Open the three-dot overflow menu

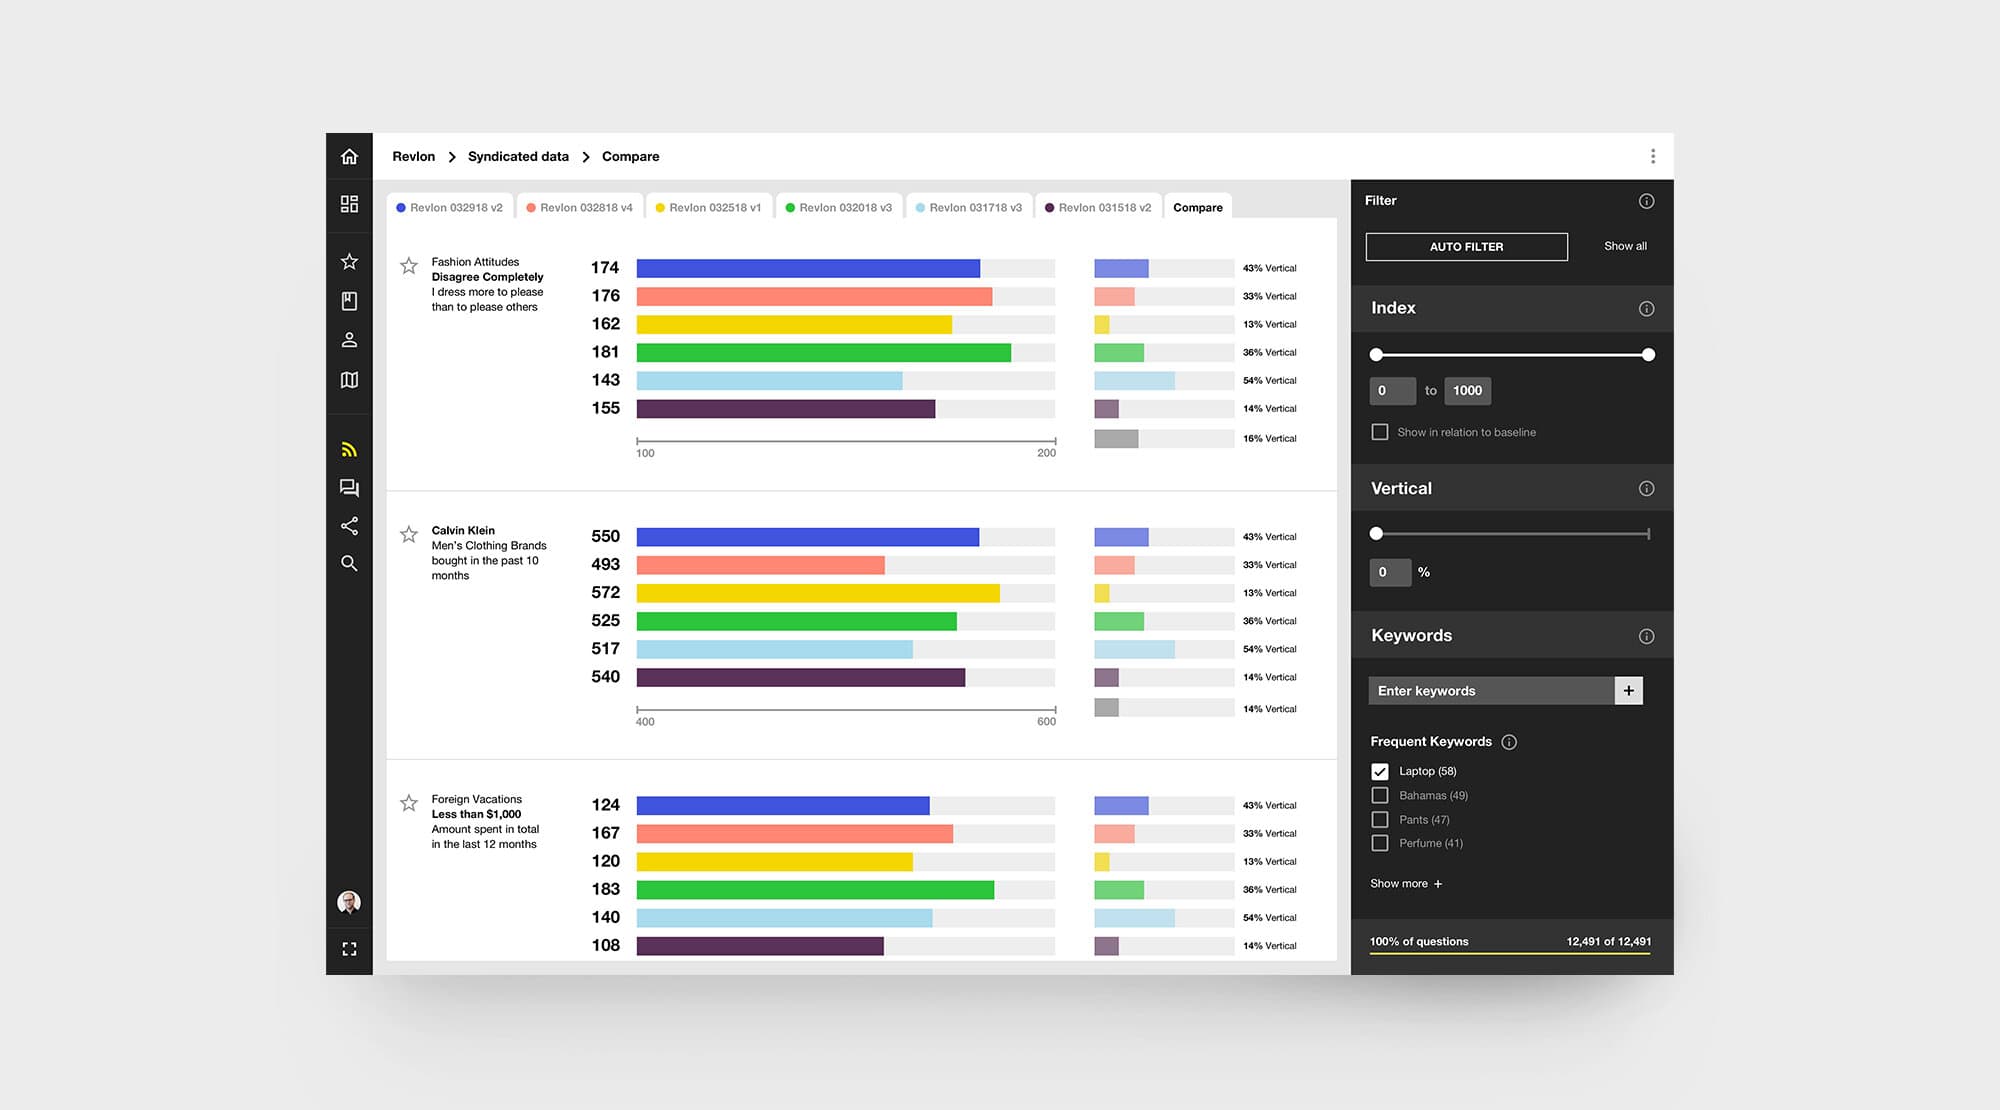coord(1653,156)
